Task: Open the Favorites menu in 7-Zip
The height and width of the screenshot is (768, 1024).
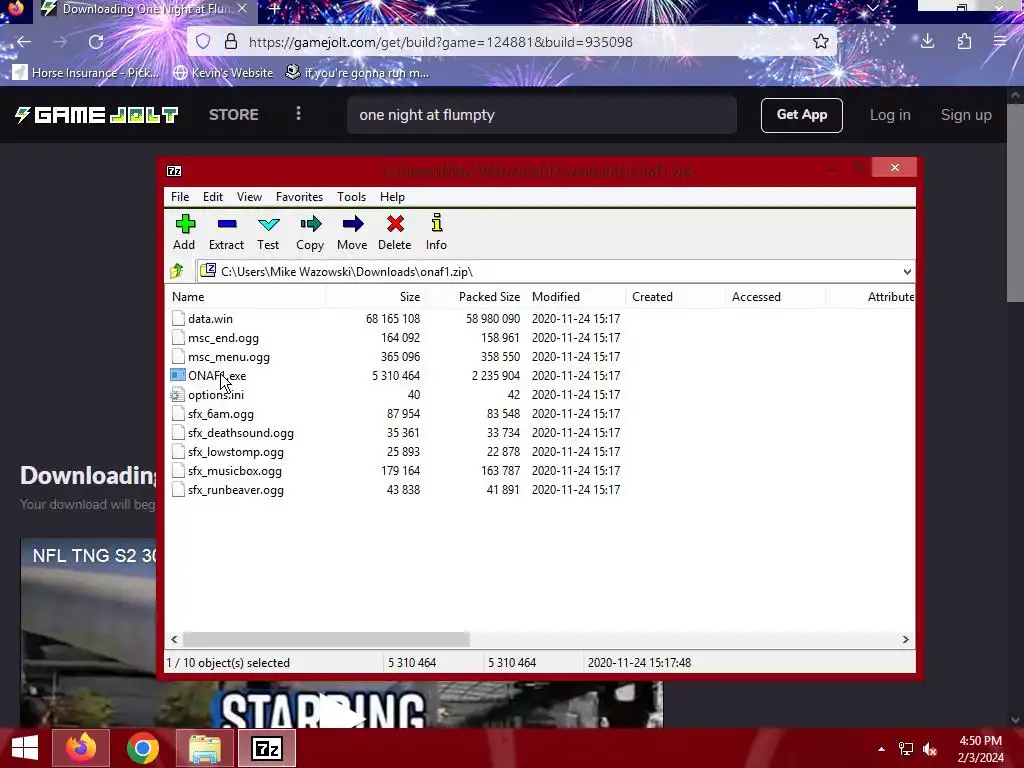Action: (299, 197)
